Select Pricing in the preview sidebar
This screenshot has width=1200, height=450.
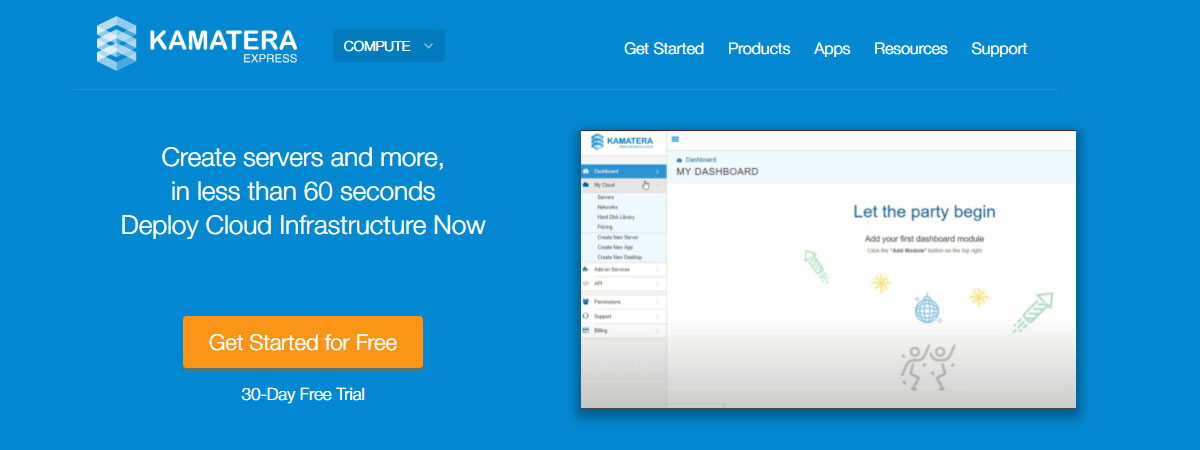(x=604, y=227)
